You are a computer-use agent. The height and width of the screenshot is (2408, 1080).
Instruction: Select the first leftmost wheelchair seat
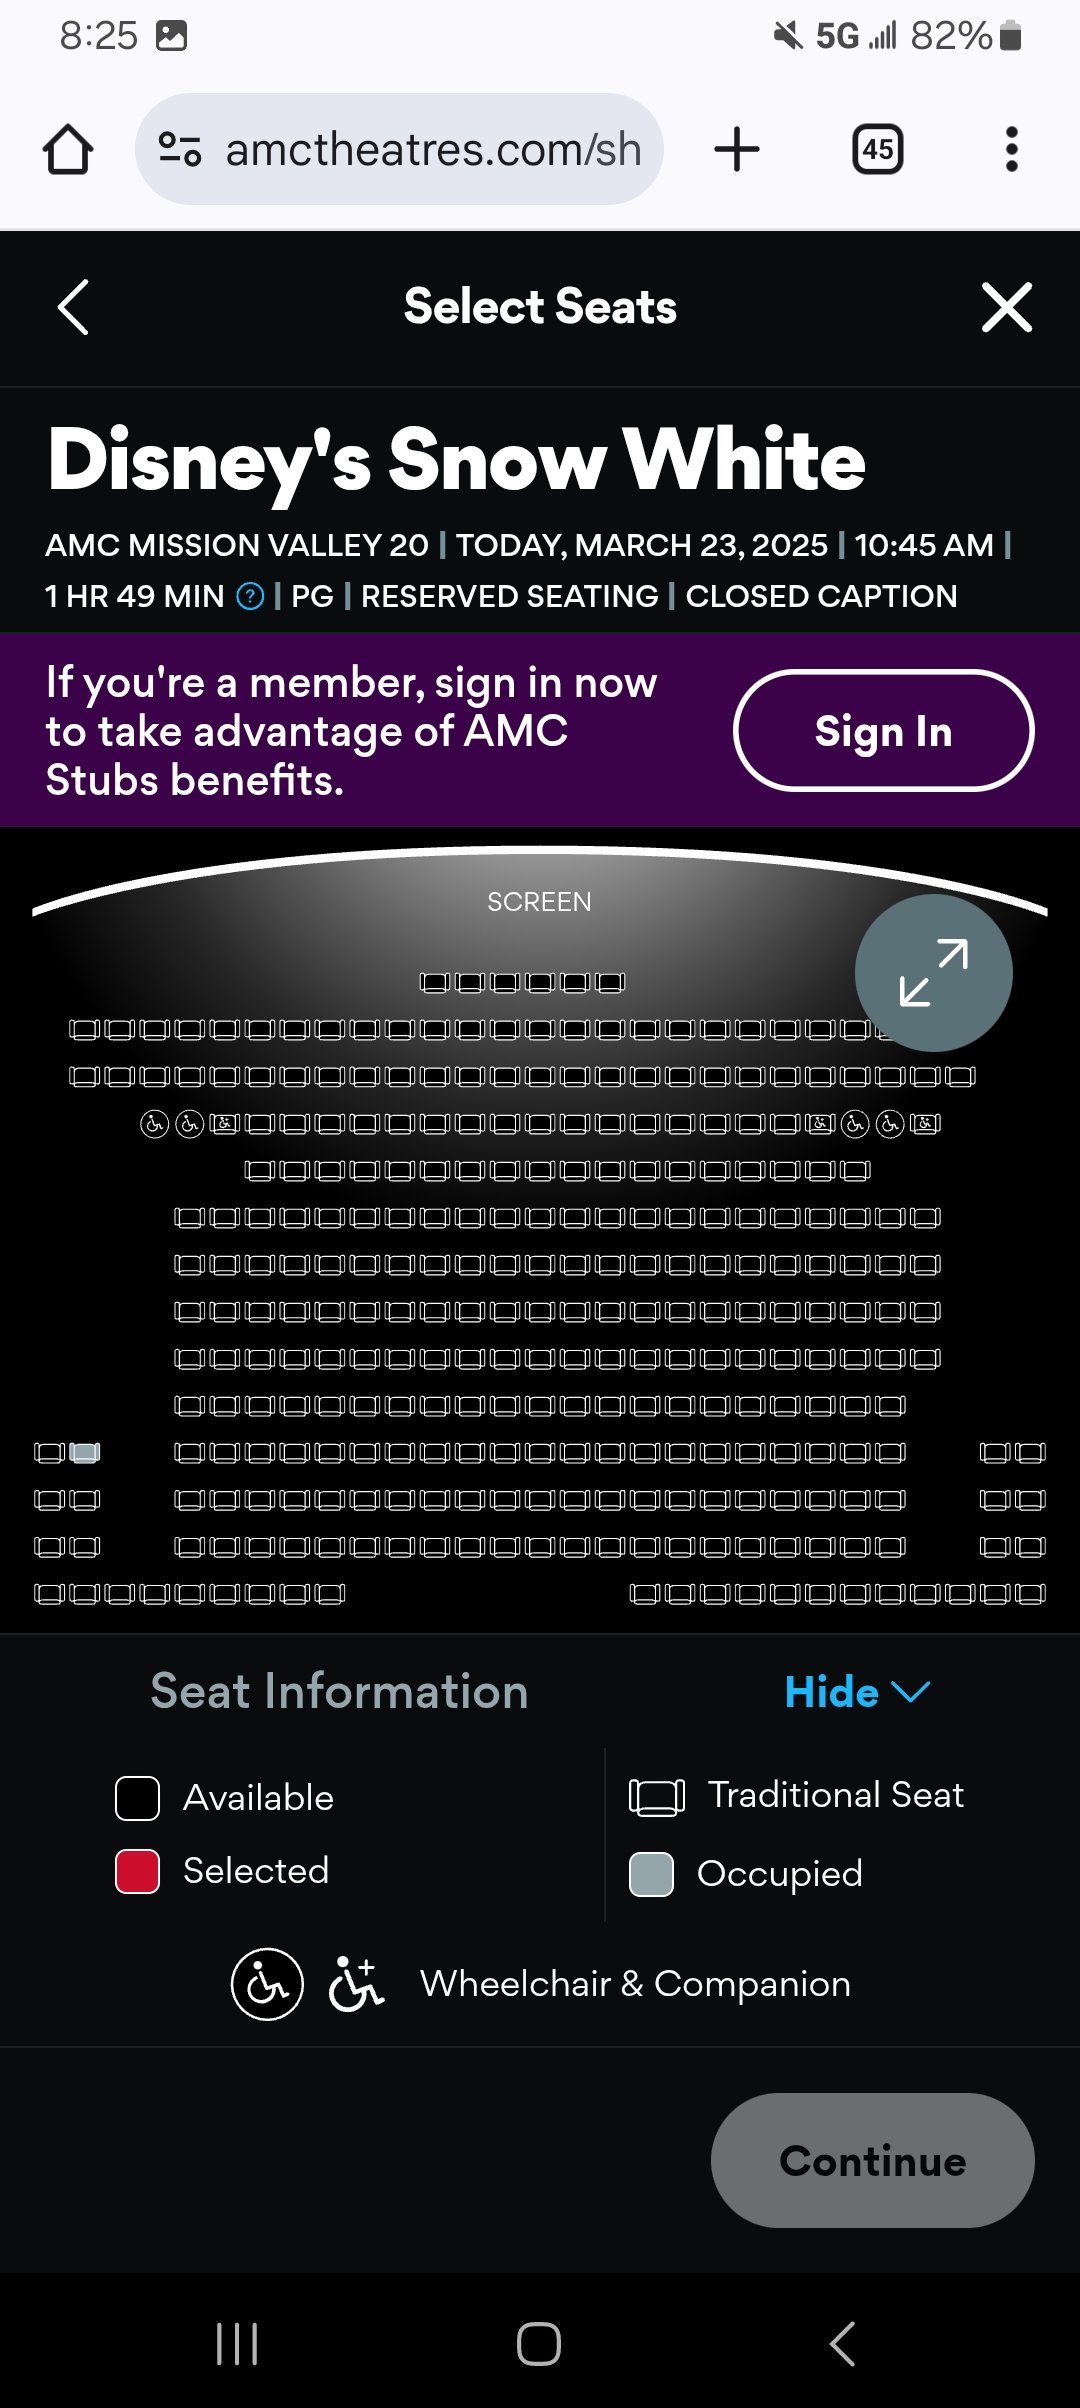[x=154, y=1124]
